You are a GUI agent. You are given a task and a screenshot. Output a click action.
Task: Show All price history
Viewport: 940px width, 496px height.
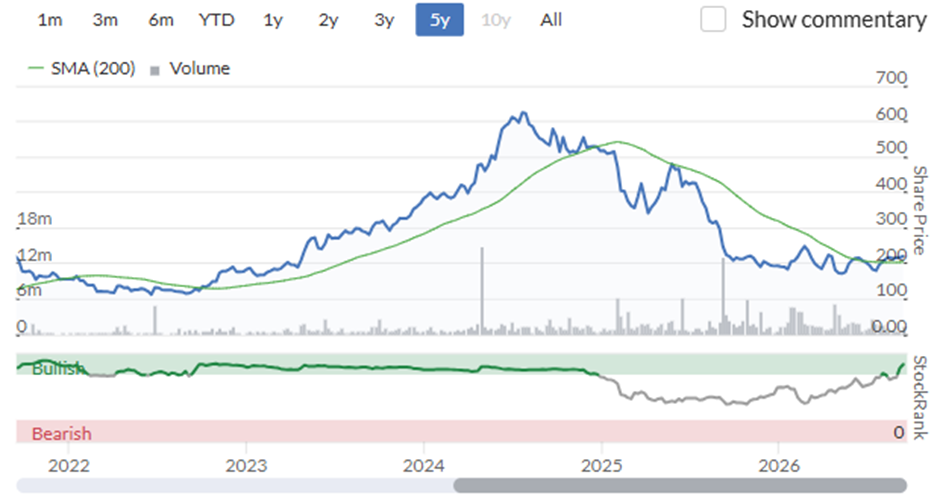551,20
